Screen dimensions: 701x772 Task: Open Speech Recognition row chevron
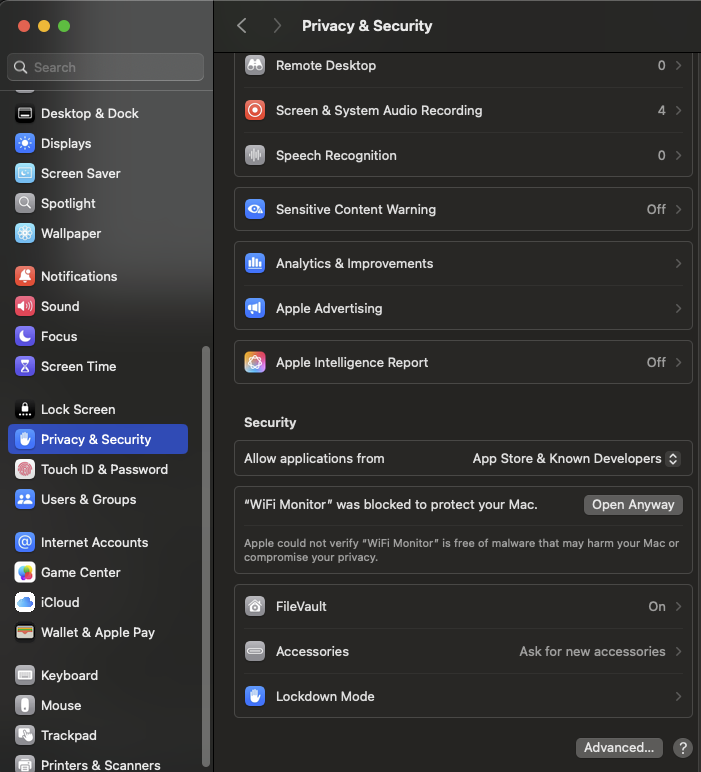(x=678, y=156)
